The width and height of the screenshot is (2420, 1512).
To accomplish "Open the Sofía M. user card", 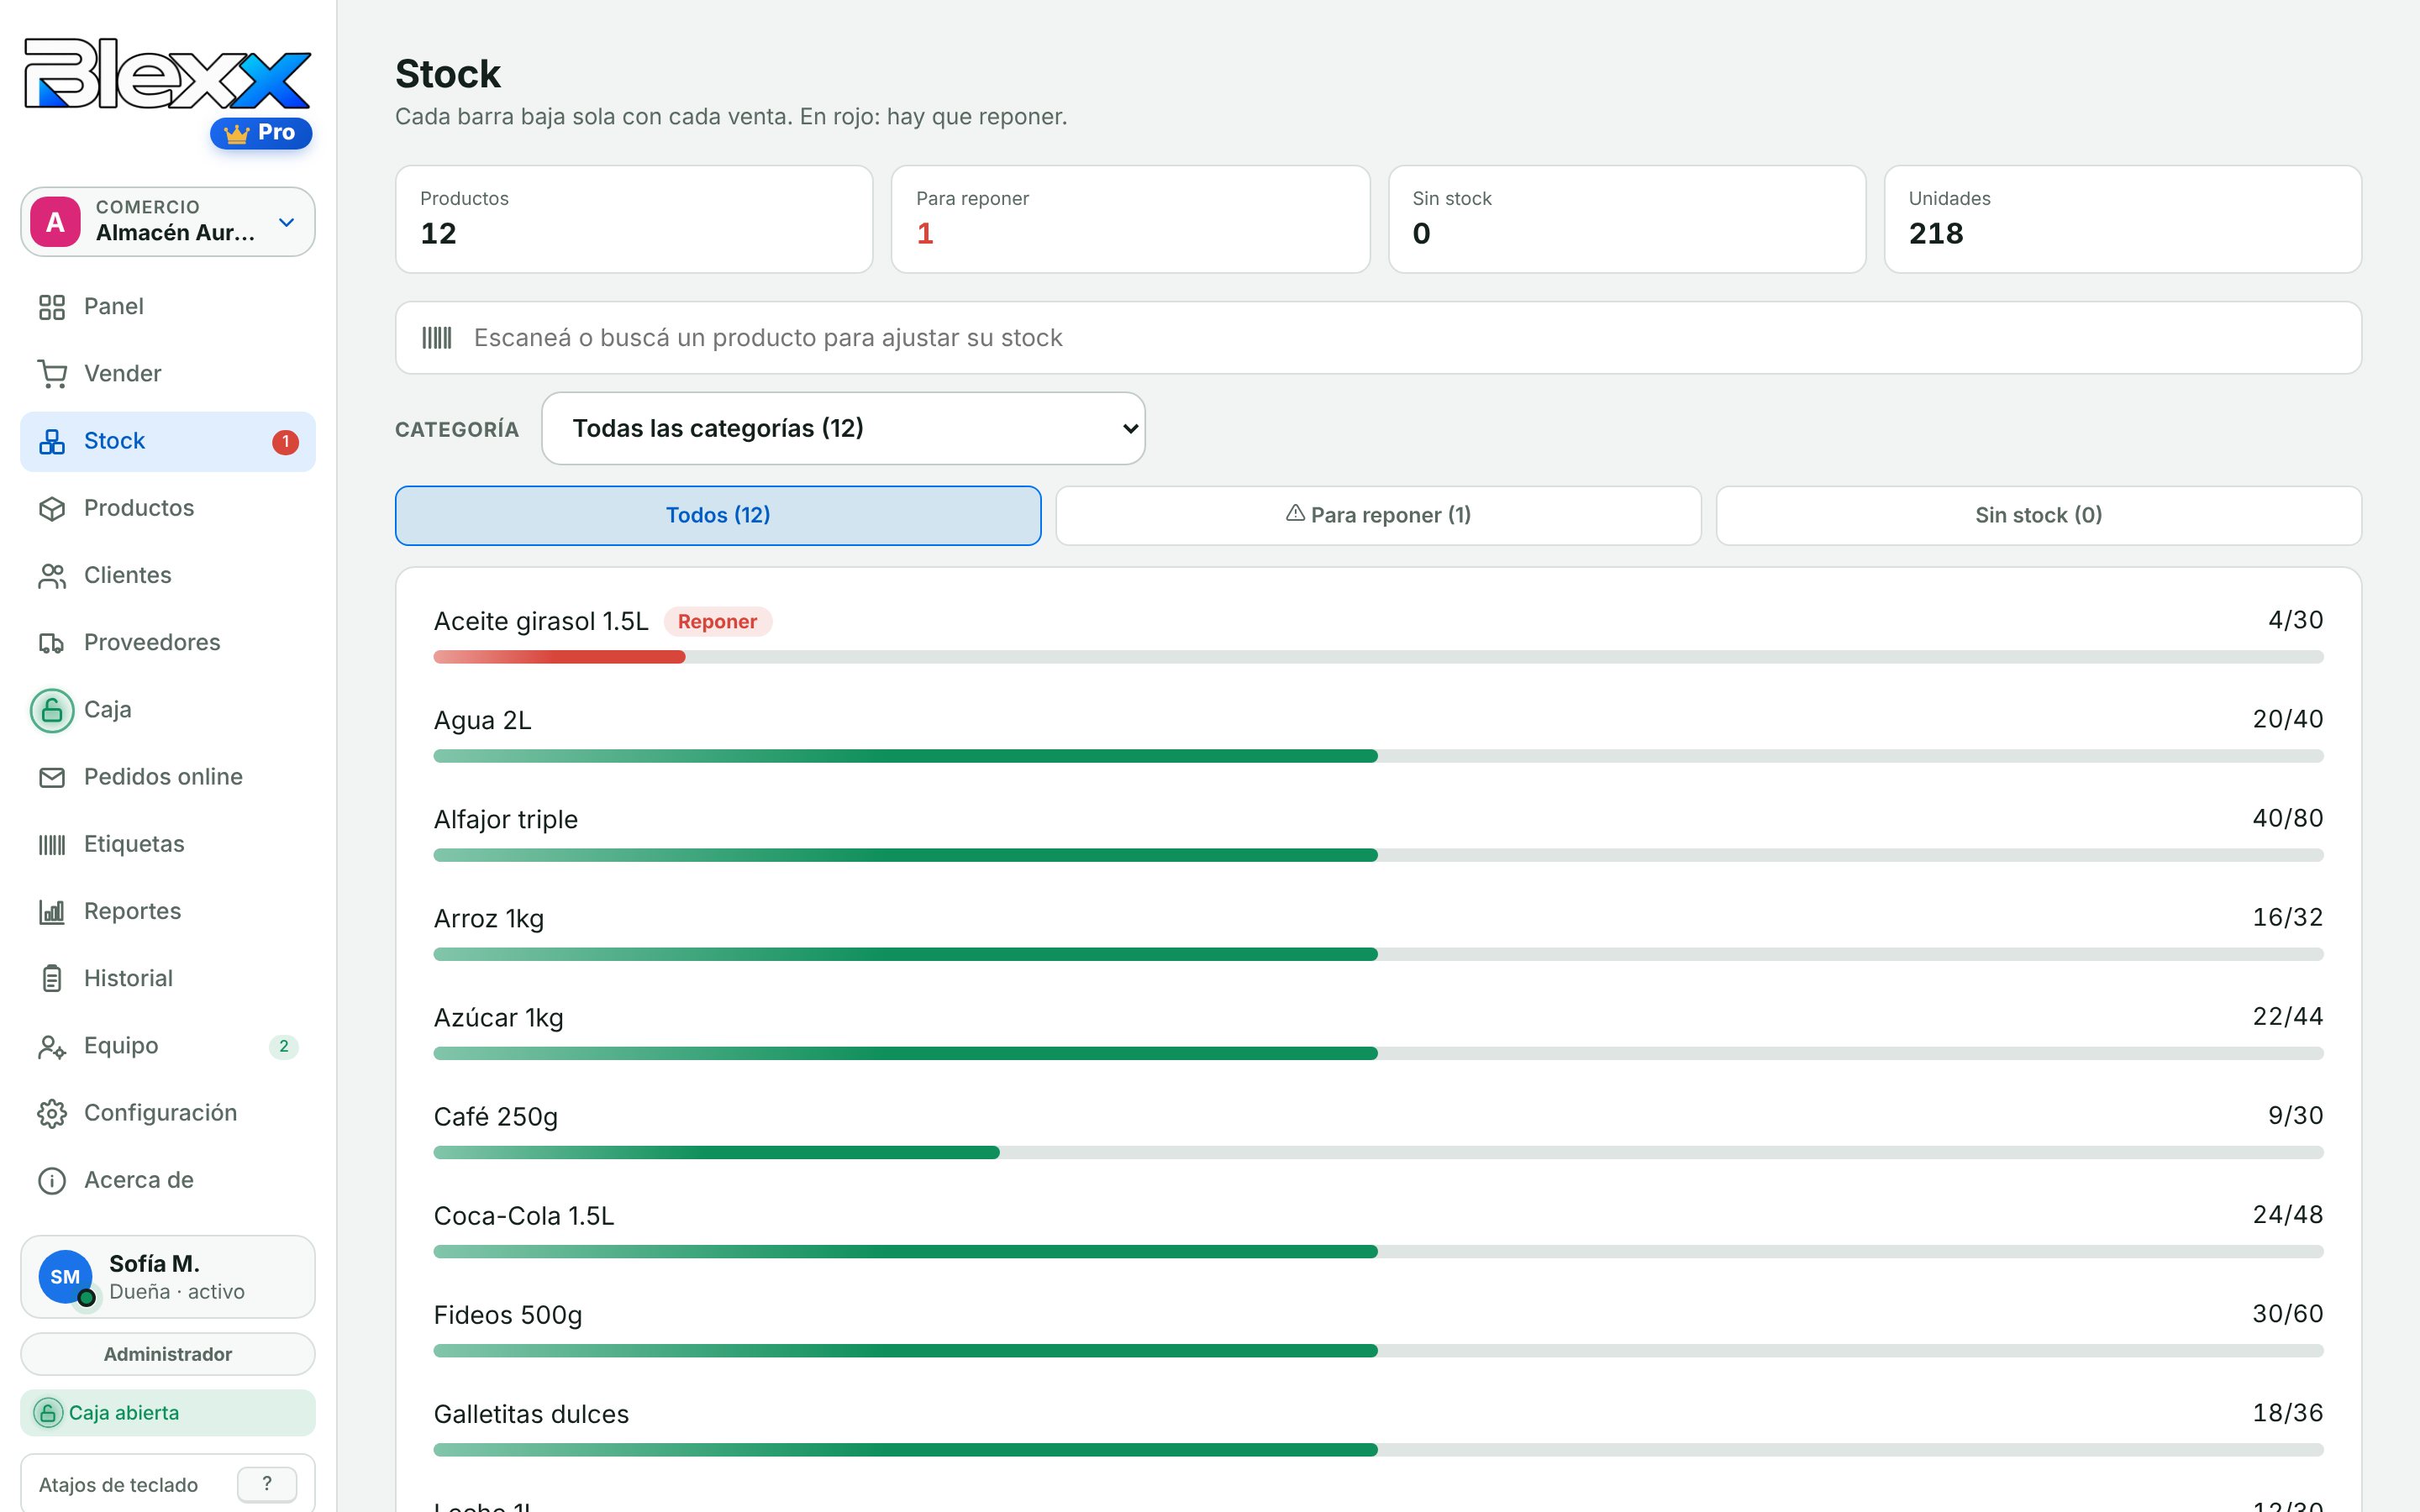I will click(x=168, y=1277).
